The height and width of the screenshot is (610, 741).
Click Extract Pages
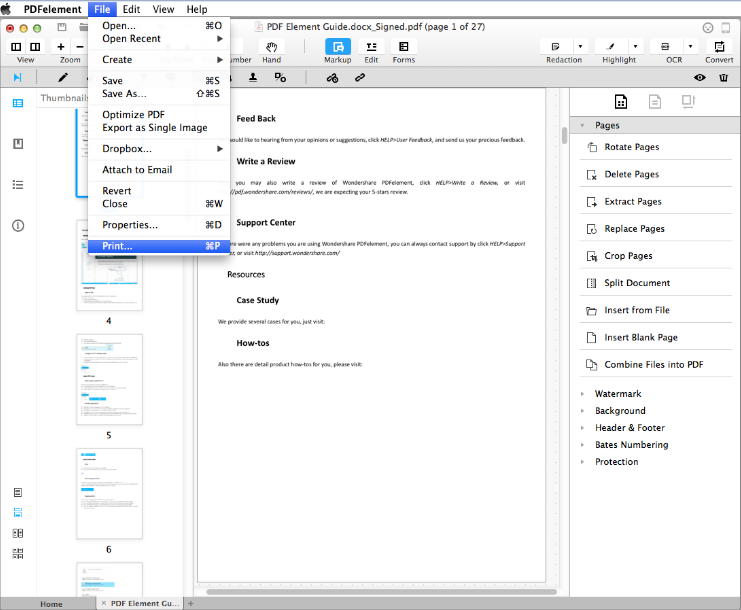tap(655, 202)
